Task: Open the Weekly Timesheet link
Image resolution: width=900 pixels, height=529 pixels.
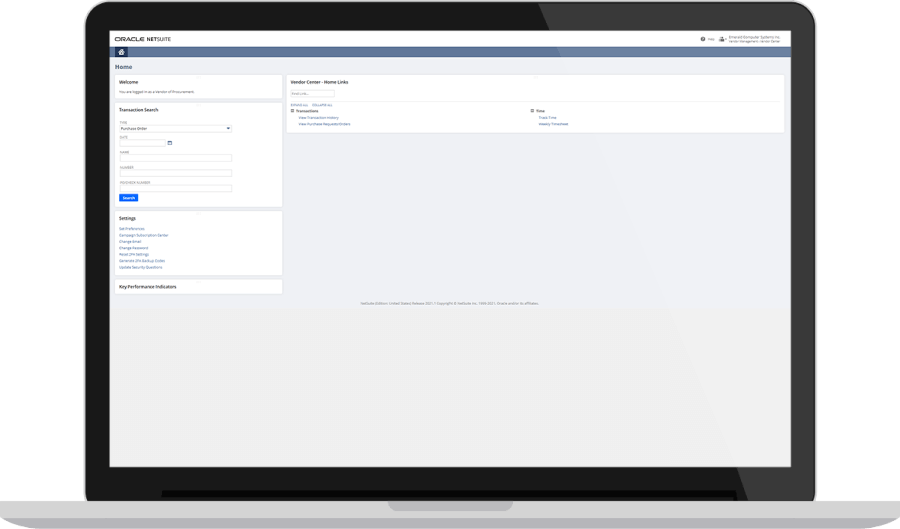Action: click(x=553, y=124)
